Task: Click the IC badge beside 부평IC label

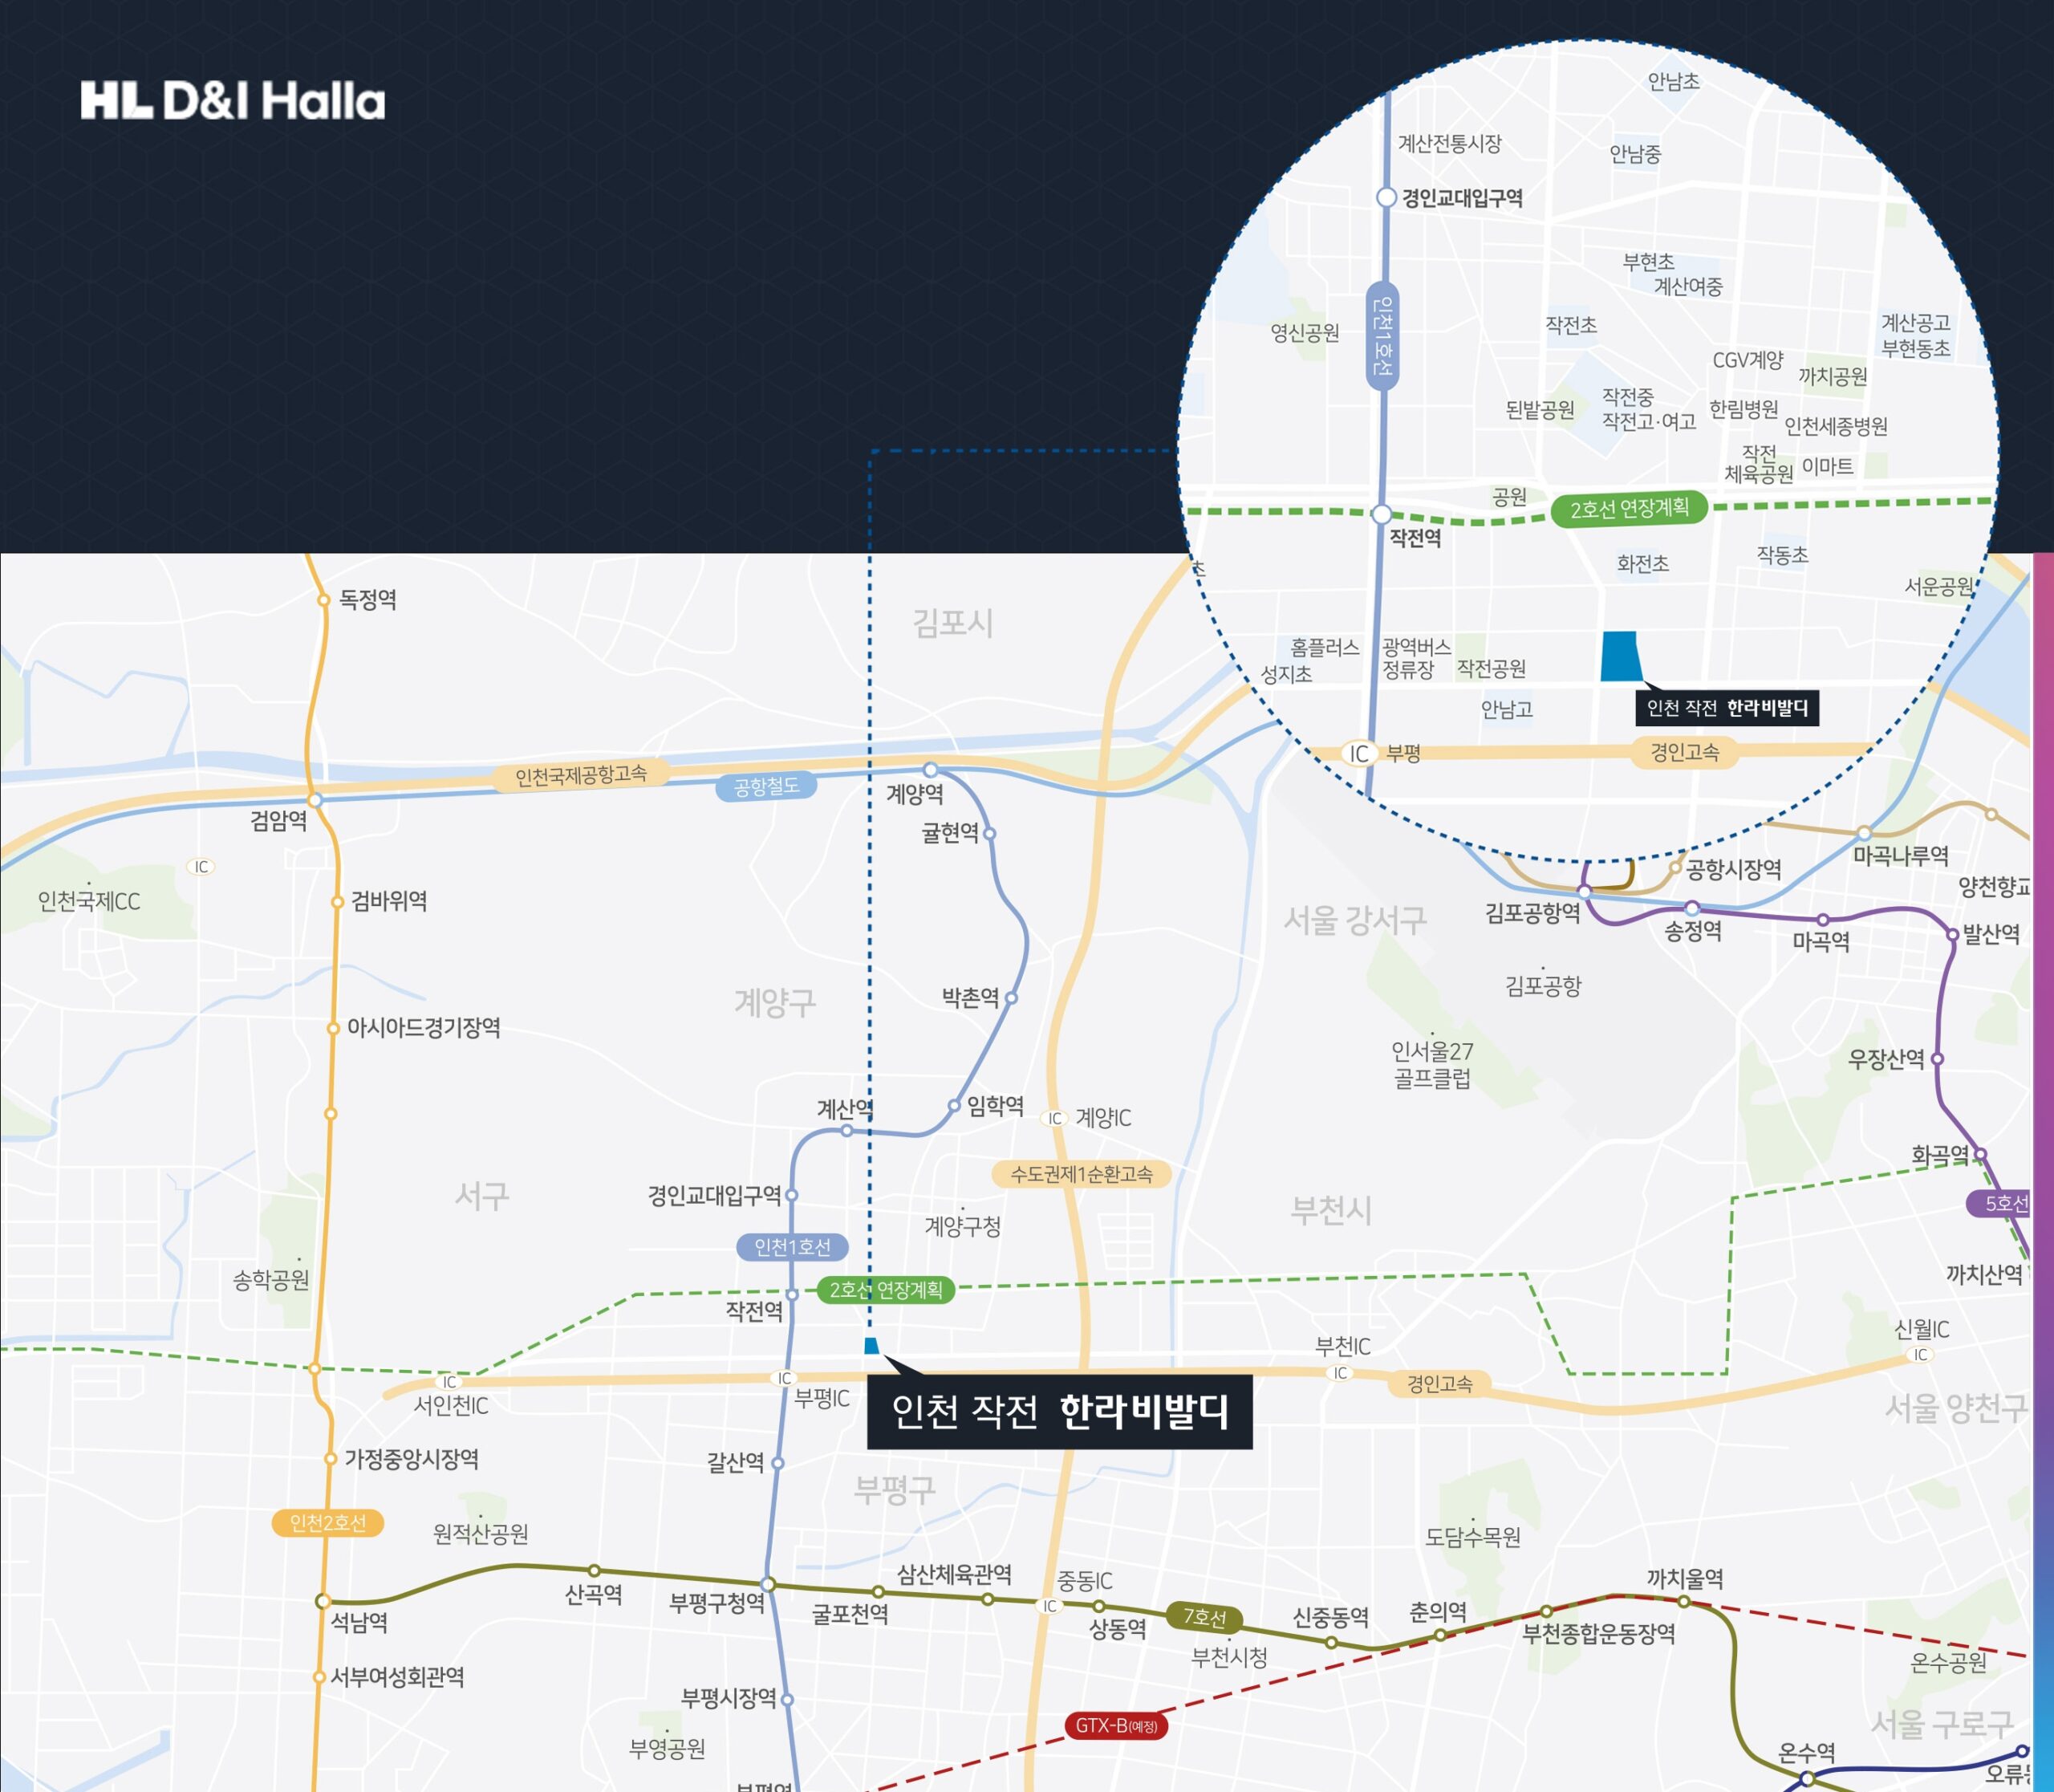Action: click(784, 1378)
